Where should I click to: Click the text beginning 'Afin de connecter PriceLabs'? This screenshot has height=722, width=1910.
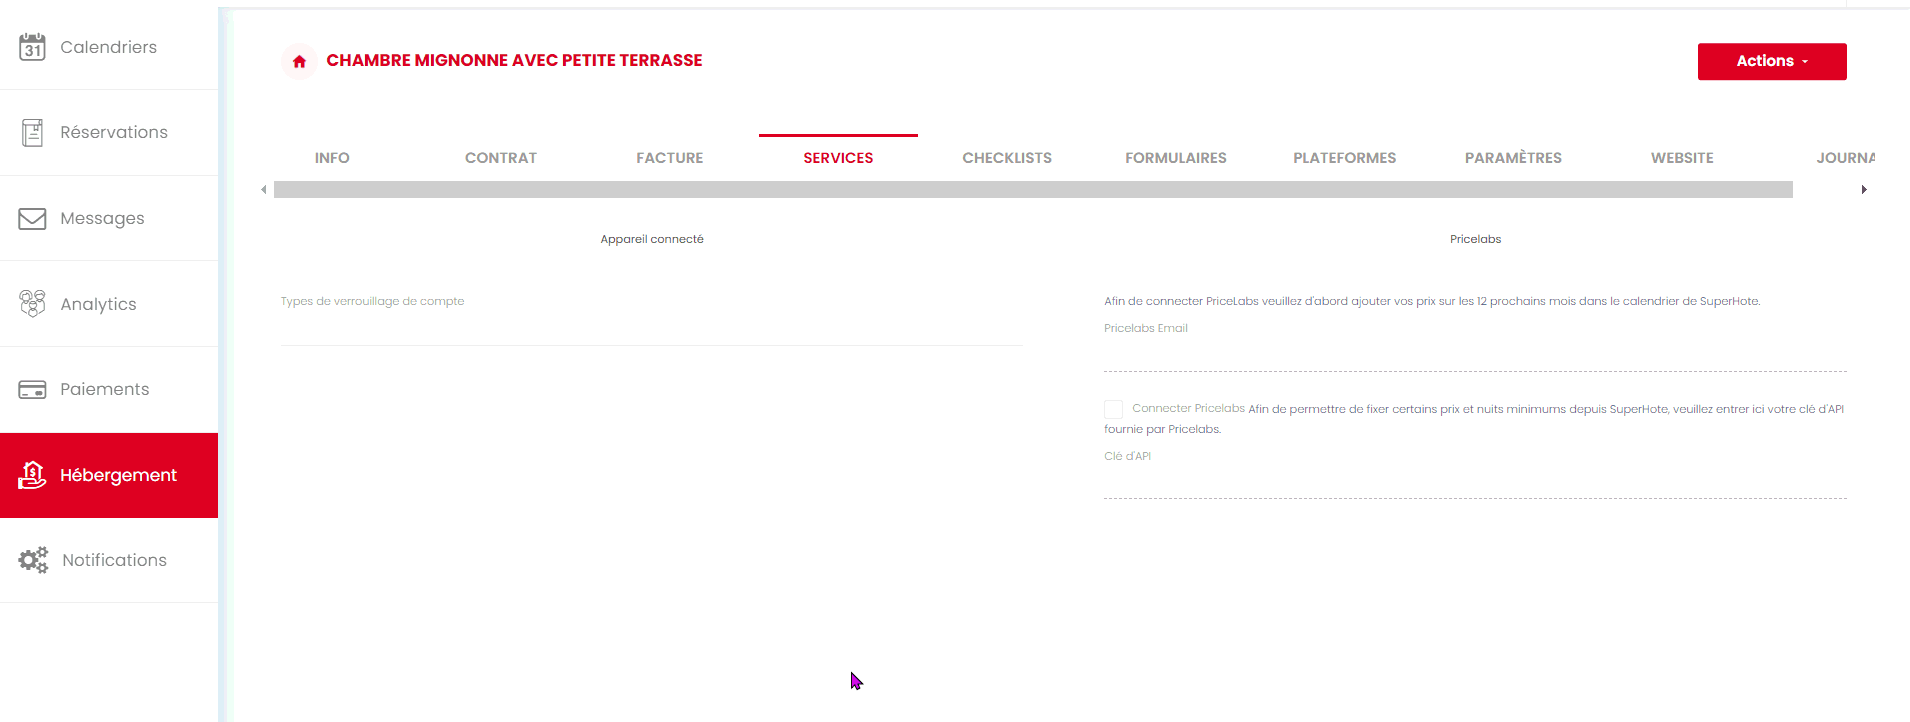pyautogui.click(x=1432, y=301)
